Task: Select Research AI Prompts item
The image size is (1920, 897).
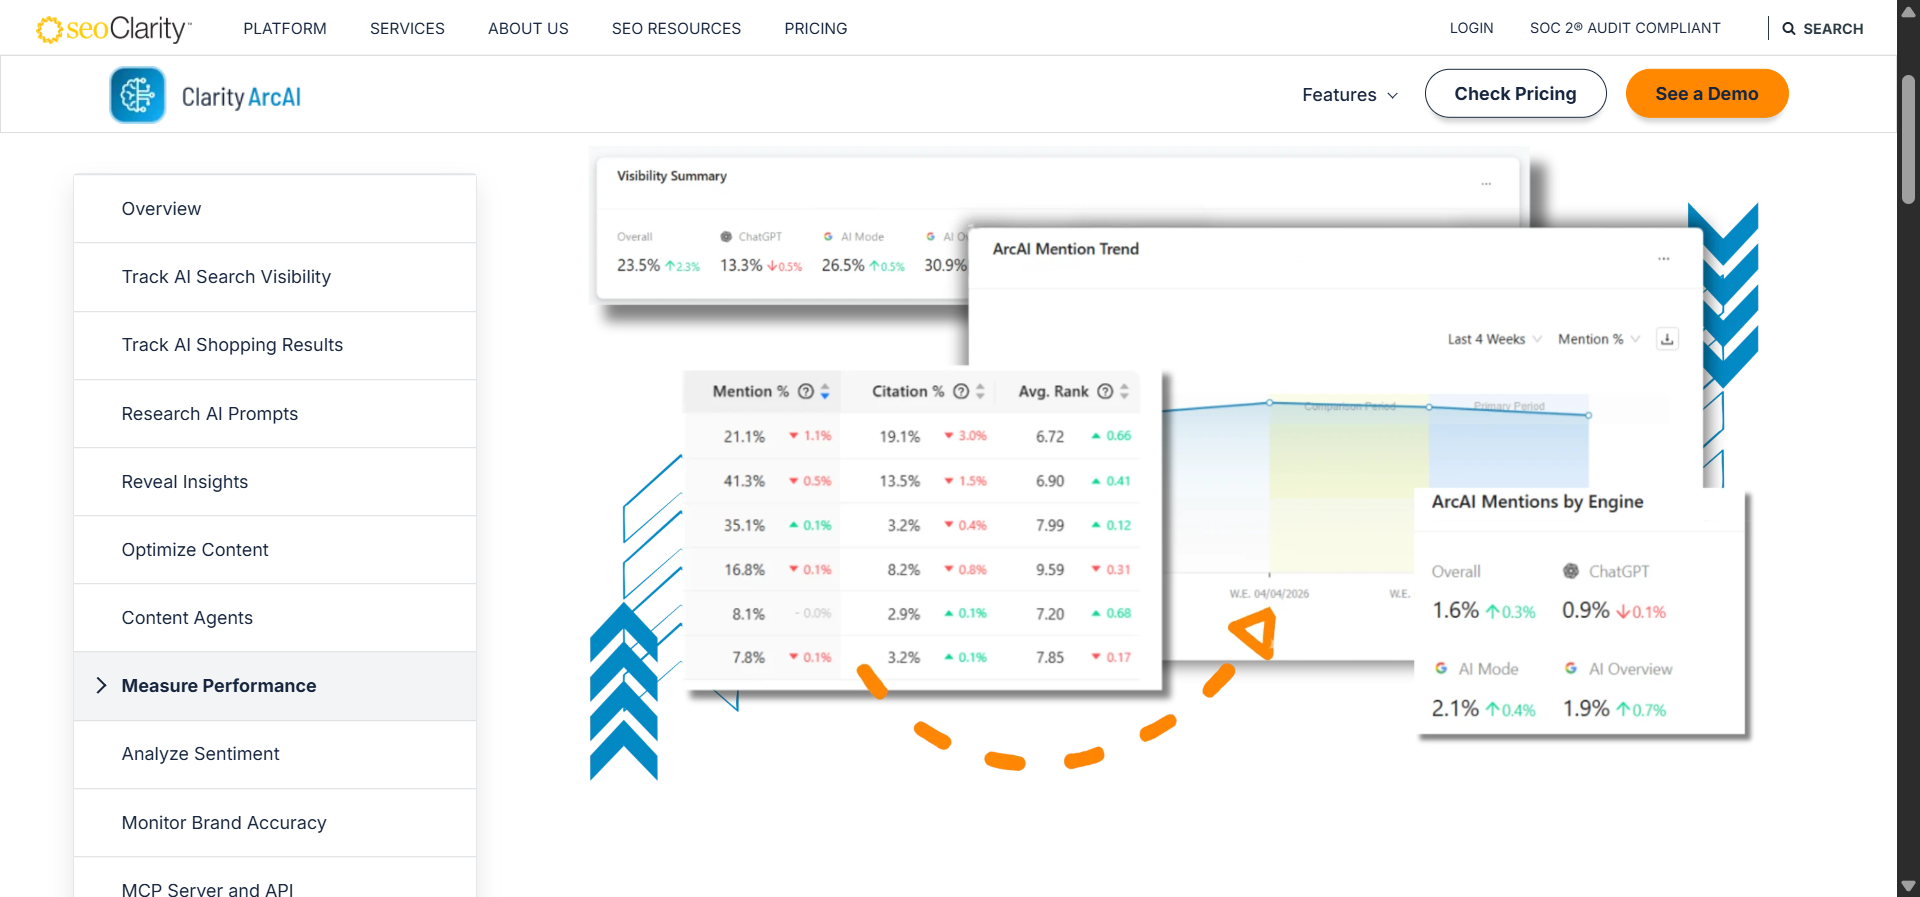Action: [x=275, y=414]
